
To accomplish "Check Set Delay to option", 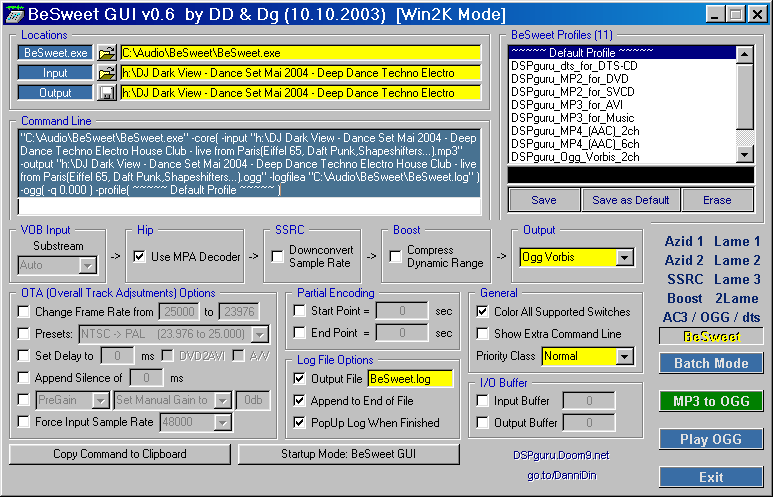I will [x=23, y=355].
